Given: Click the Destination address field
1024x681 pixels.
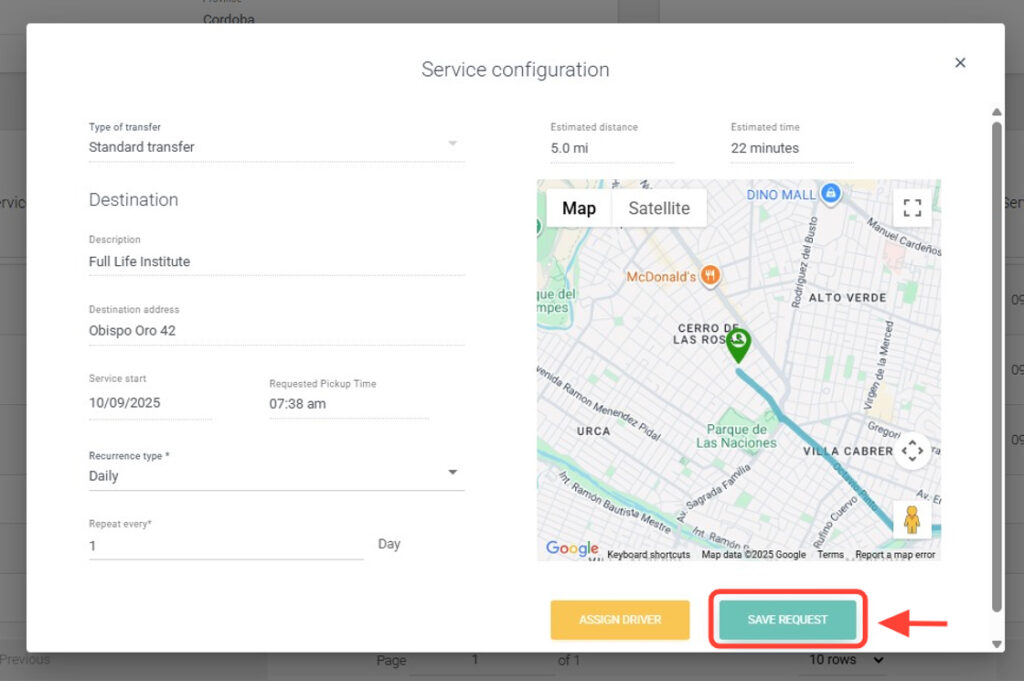Looking at the screenshot, I should coord(276,331).
